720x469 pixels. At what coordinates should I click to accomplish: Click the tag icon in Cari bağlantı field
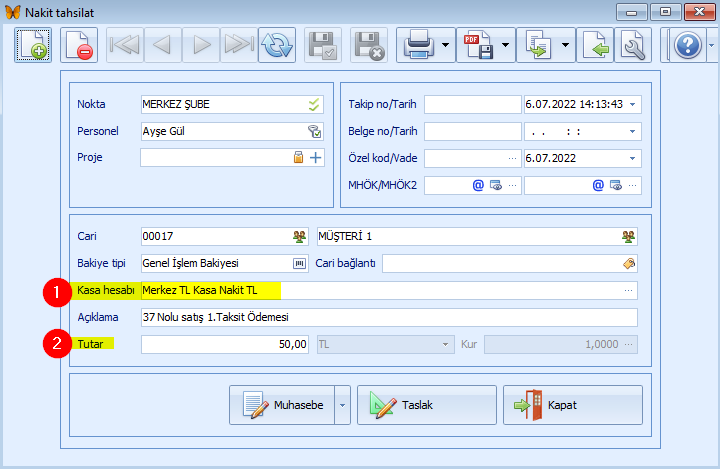pyautogui.click(x=629, y=263)
